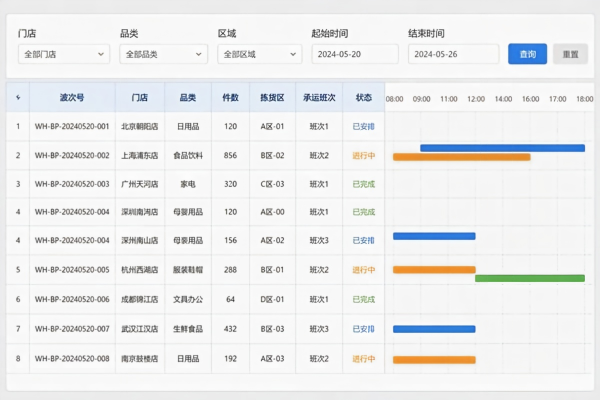The height and width of the screenshot is (400, 600).
Task: Click the 拣货区 column header
Action: point(272,98)
